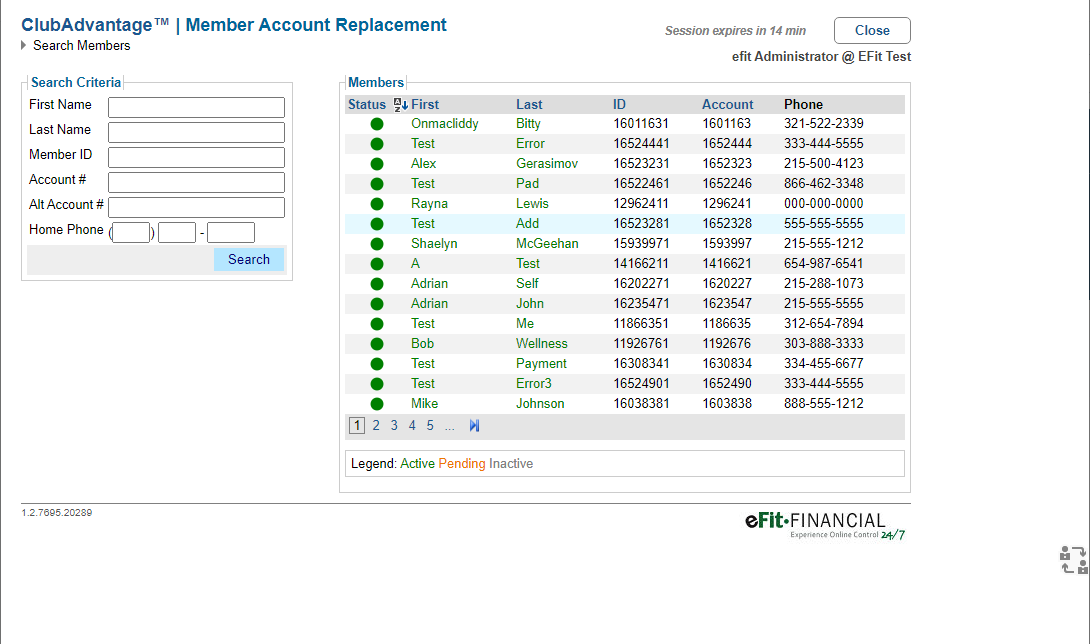Click first name A in the Test row
Image resolution: width=1090 pixels, height=644 pixels.
(x=415, y=264)
